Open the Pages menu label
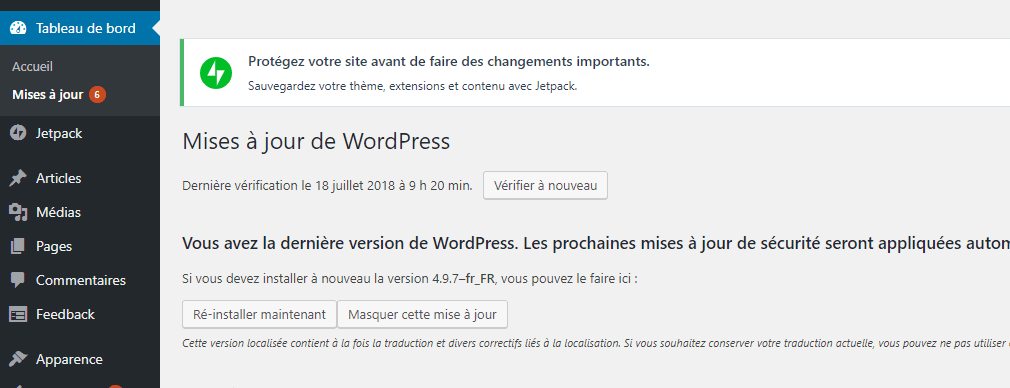Image resolution: width=1010 pixels, height=388 pixels. coord(54,246)
